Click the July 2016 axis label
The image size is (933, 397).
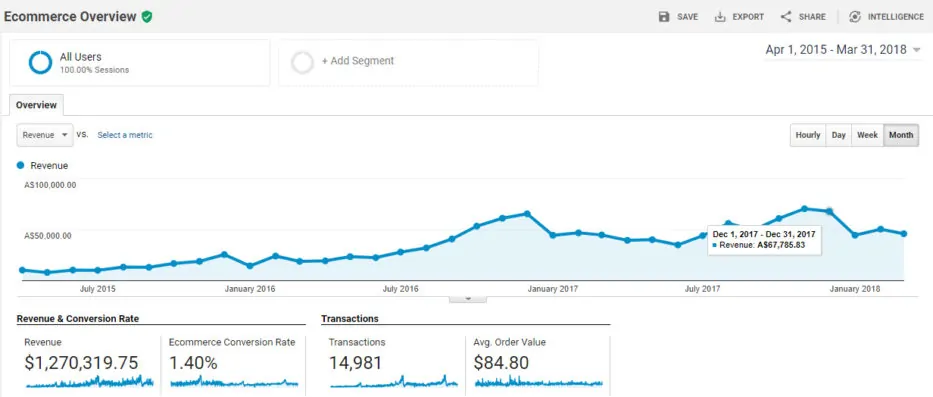pos(400,289)
